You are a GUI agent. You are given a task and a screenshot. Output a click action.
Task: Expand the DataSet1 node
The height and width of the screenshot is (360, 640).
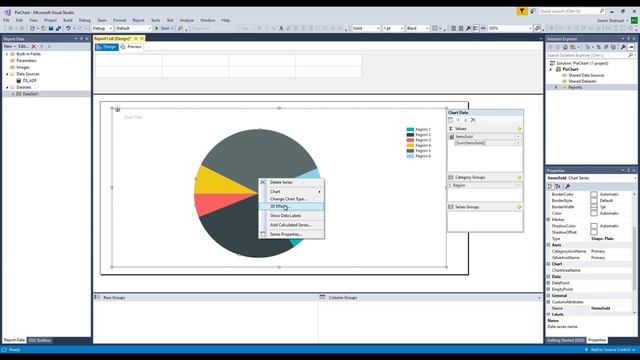pyautogui.click(x=13, y=94)
